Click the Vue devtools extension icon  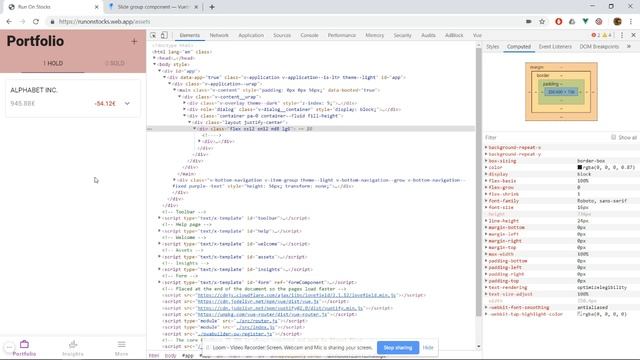click(585, 22)
